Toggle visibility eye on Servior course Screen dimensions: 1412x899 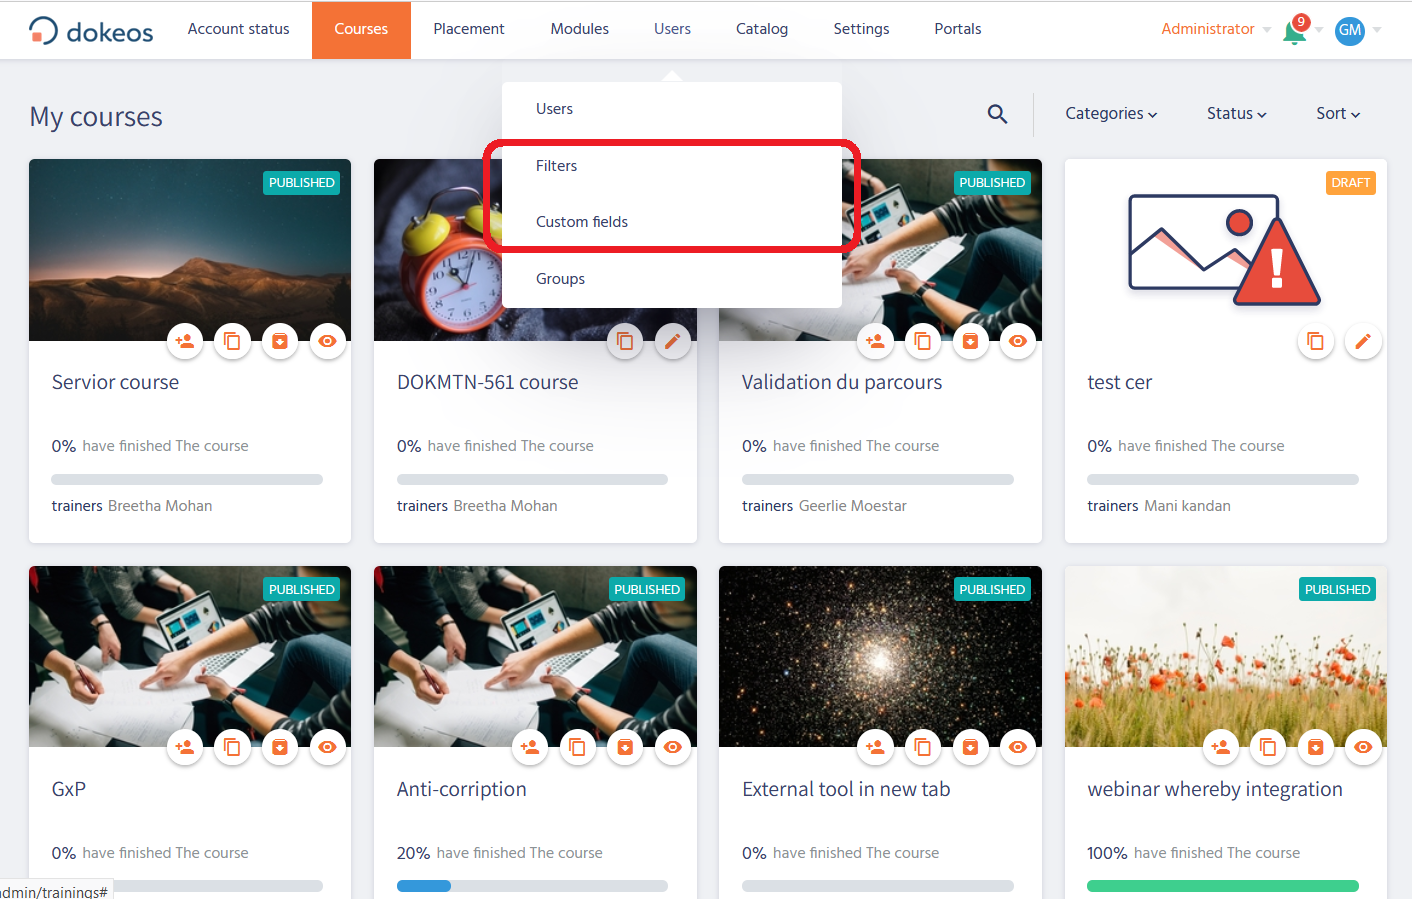[x=327, y=341]
